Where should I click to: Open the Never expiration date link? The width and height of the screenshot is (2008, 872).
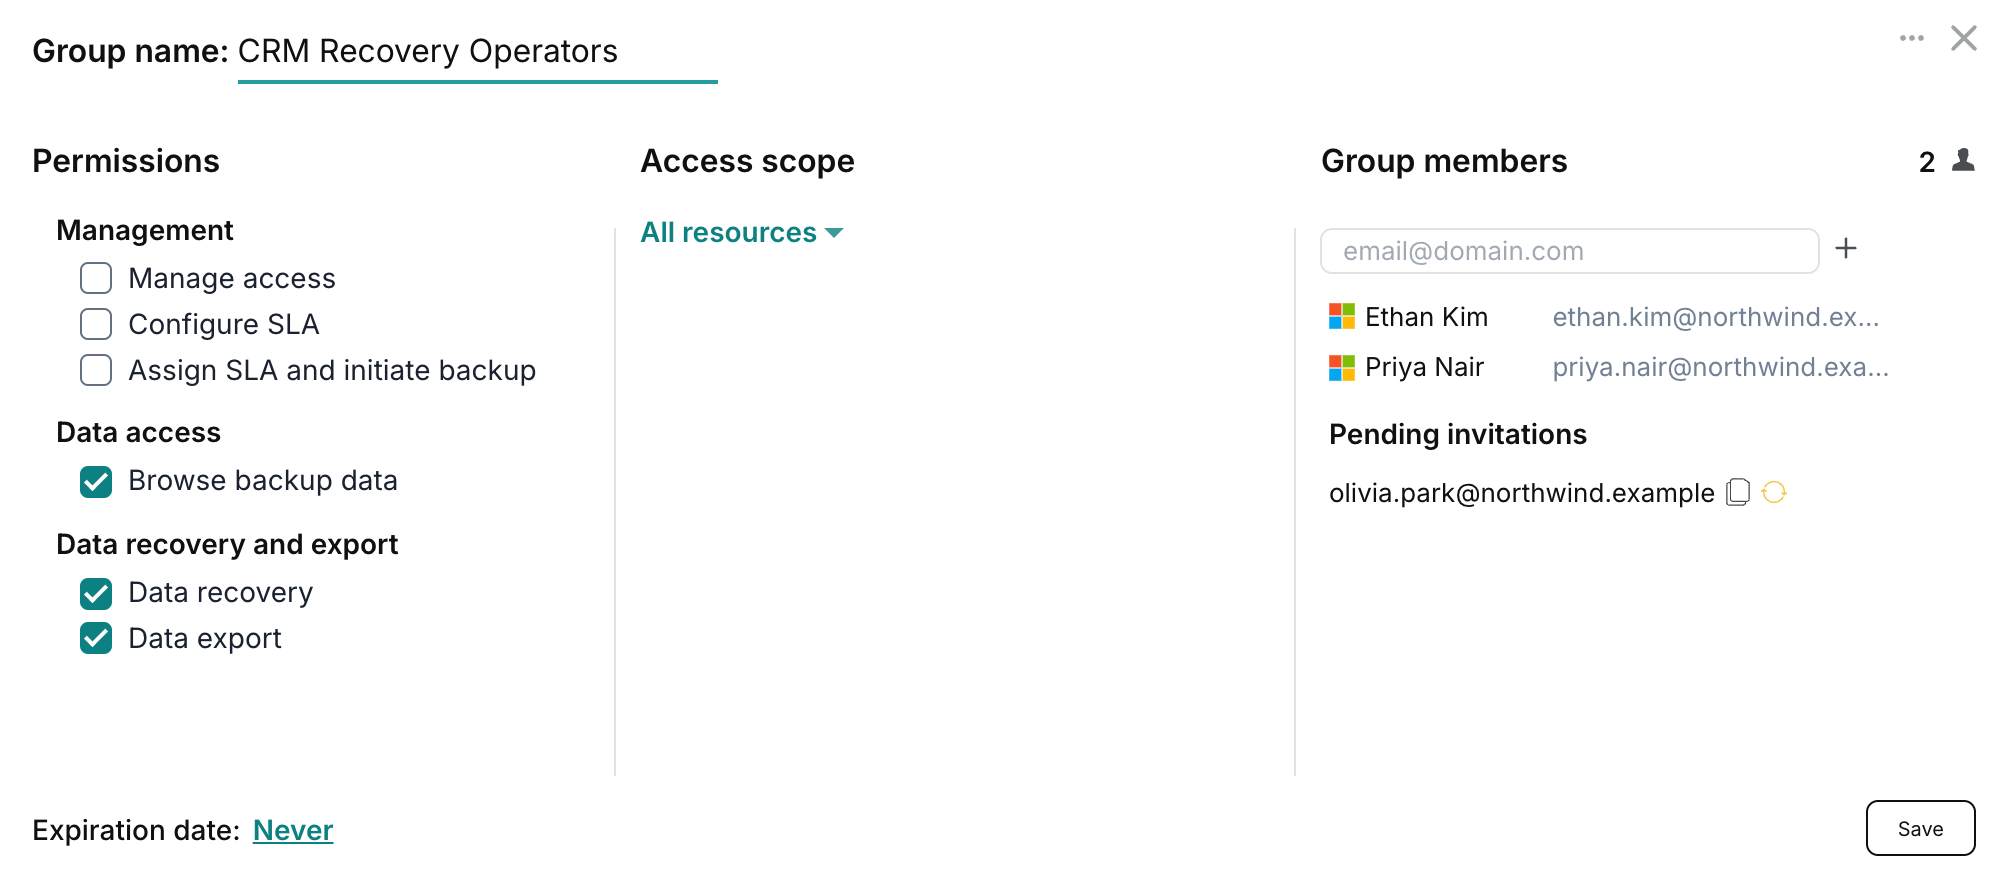[293, 830]
